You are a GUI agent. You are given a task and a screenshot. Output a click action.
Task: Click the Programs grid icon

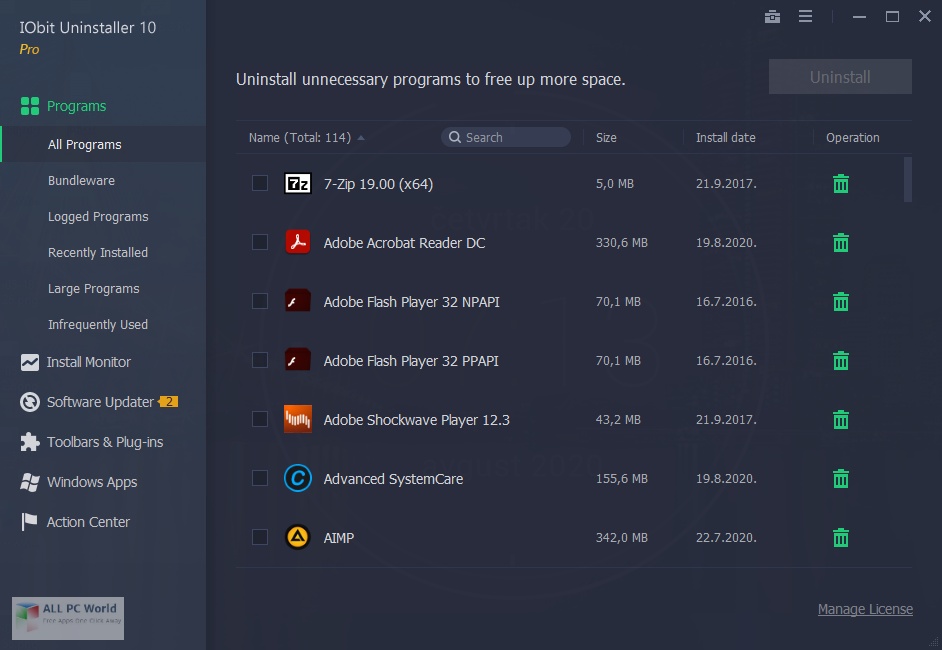click(29, 106)
